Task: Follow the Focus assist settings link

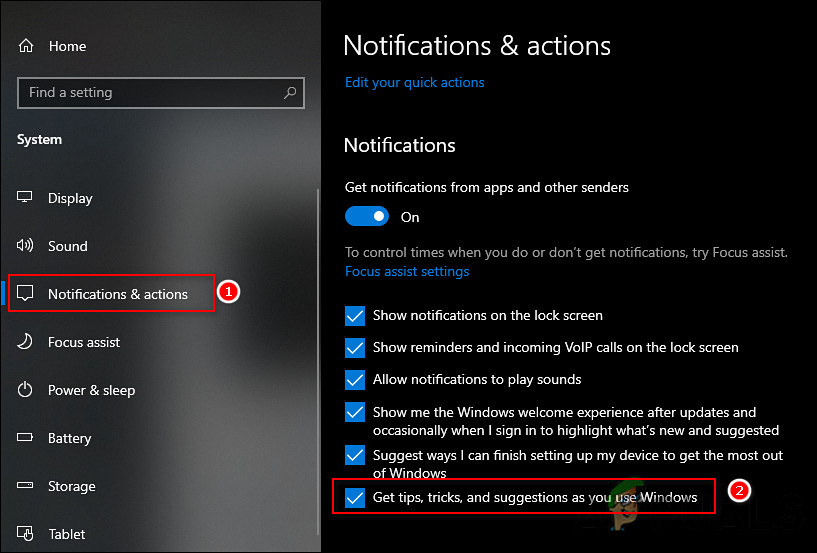Action: point(407,272)
